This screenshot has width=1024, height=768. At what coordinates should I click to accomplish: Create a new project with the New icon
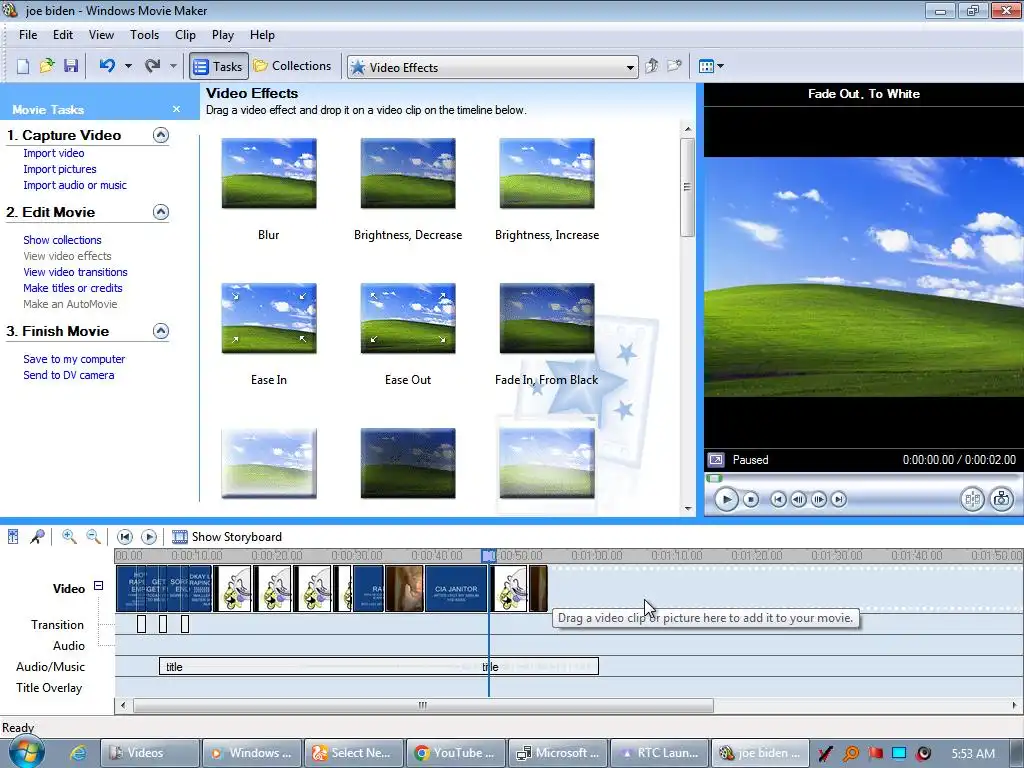23,66
